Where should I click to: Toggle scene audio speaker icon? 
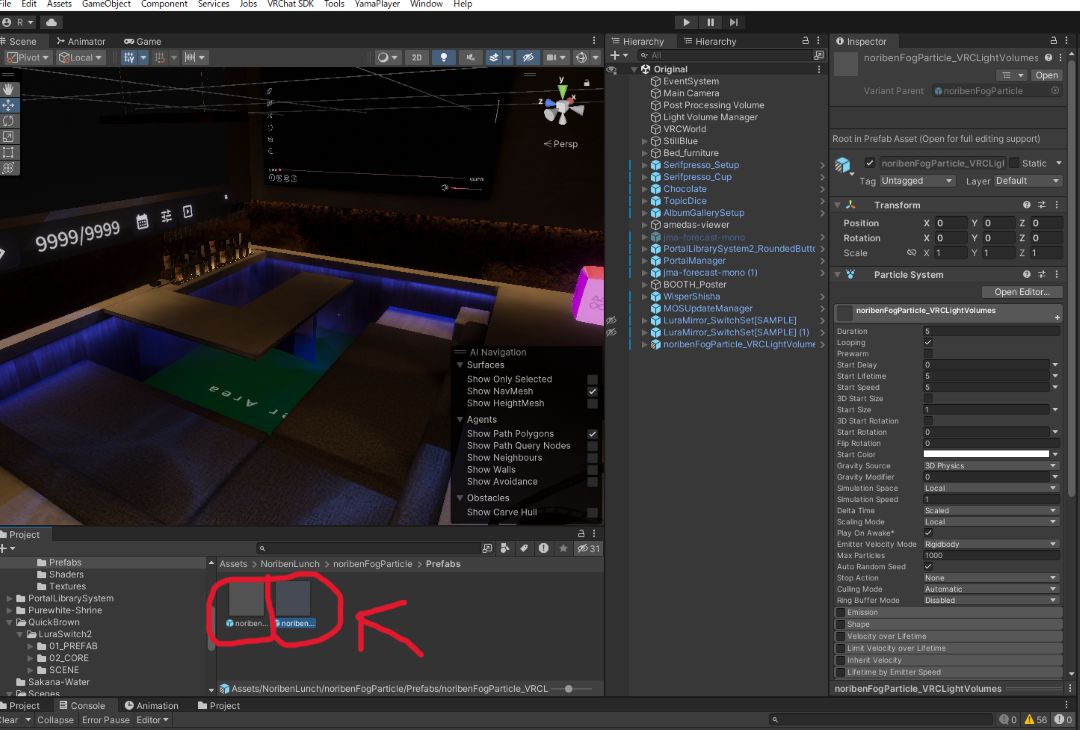470,58
